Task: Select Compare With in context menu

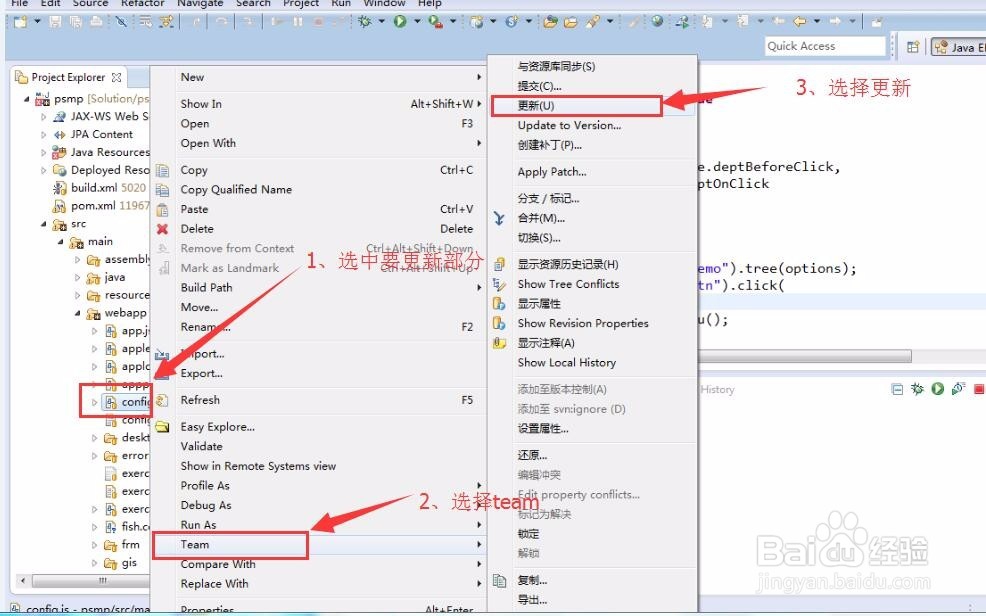Action: coord(319,564)
